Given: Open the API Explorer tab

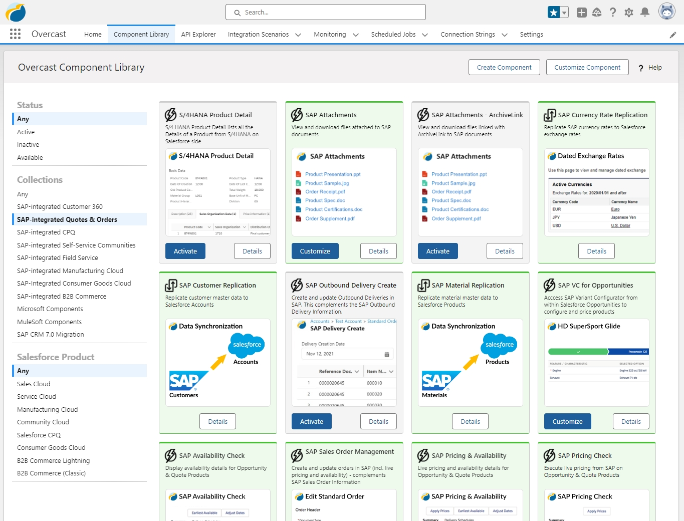Looking at the screenshot, I should [198, 34].
